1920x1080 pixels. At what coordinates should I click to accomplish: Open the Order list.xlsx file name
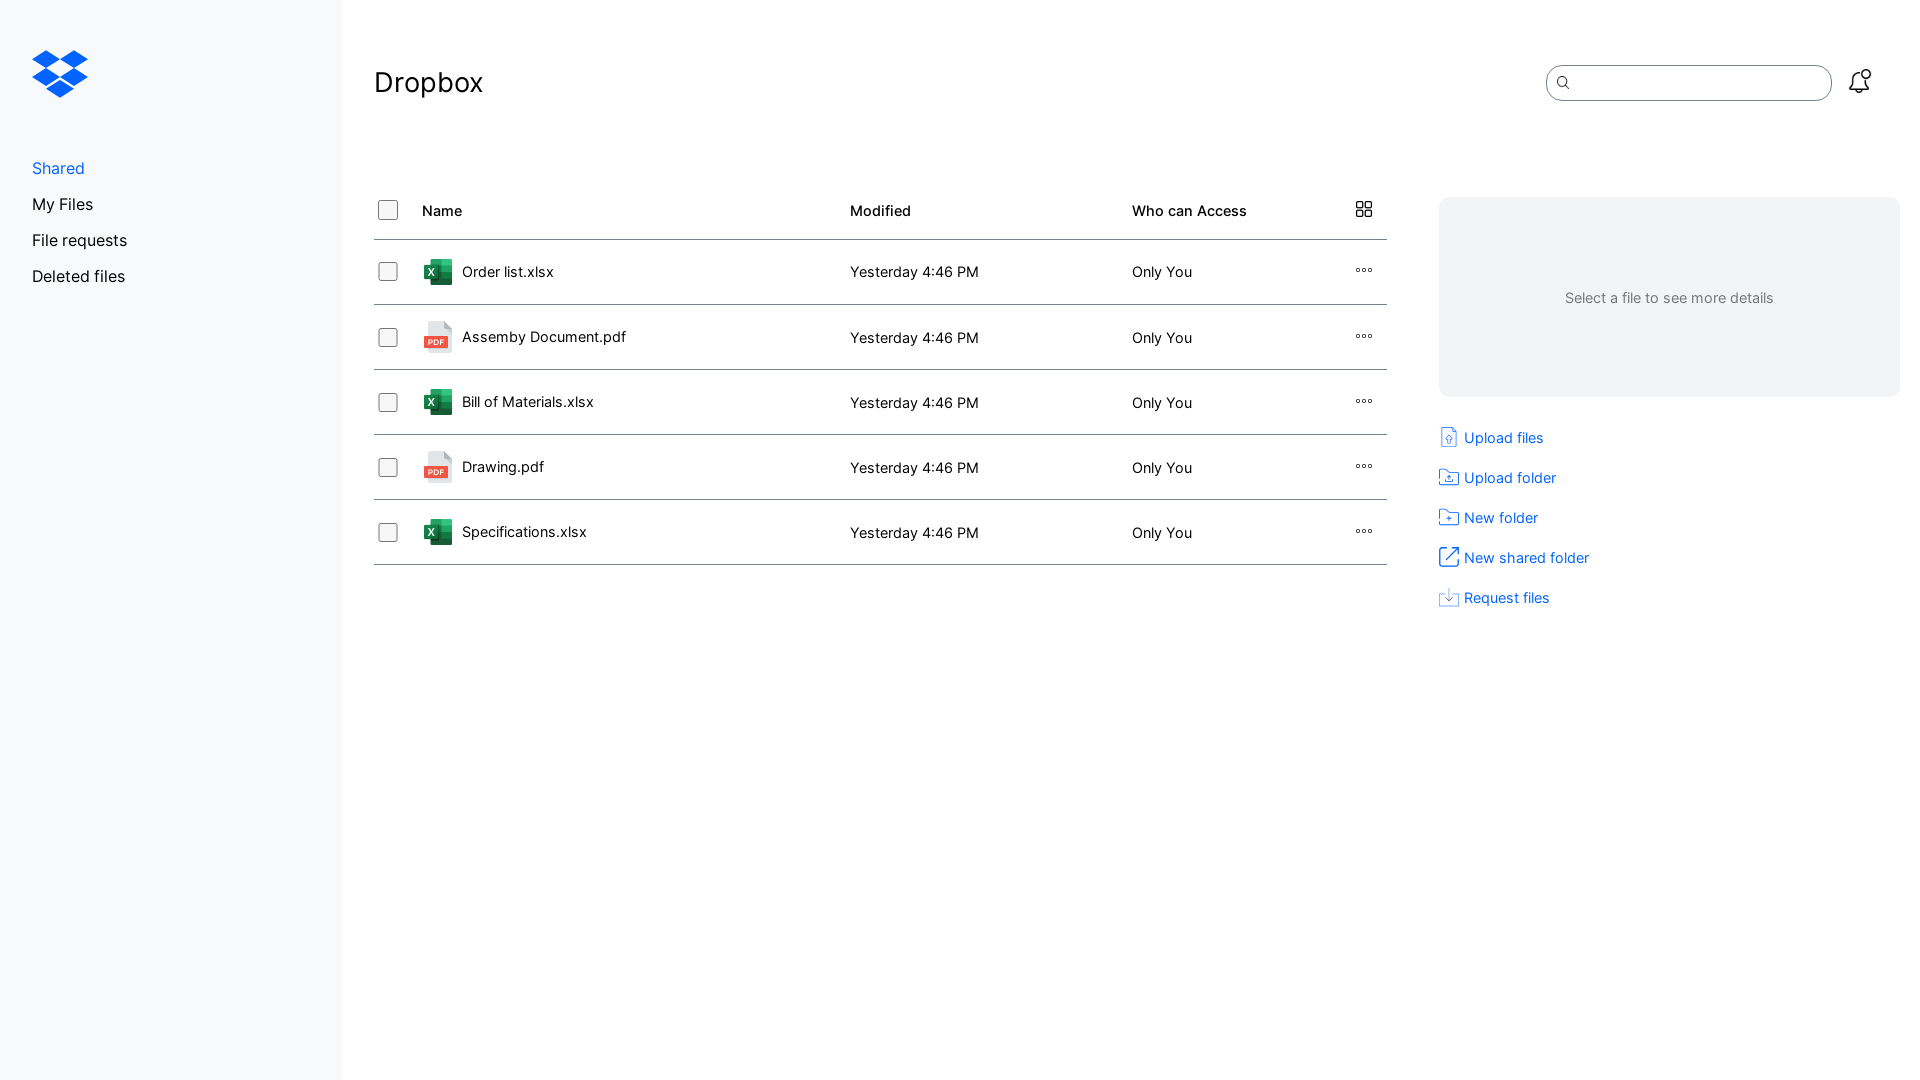point(507,272)
